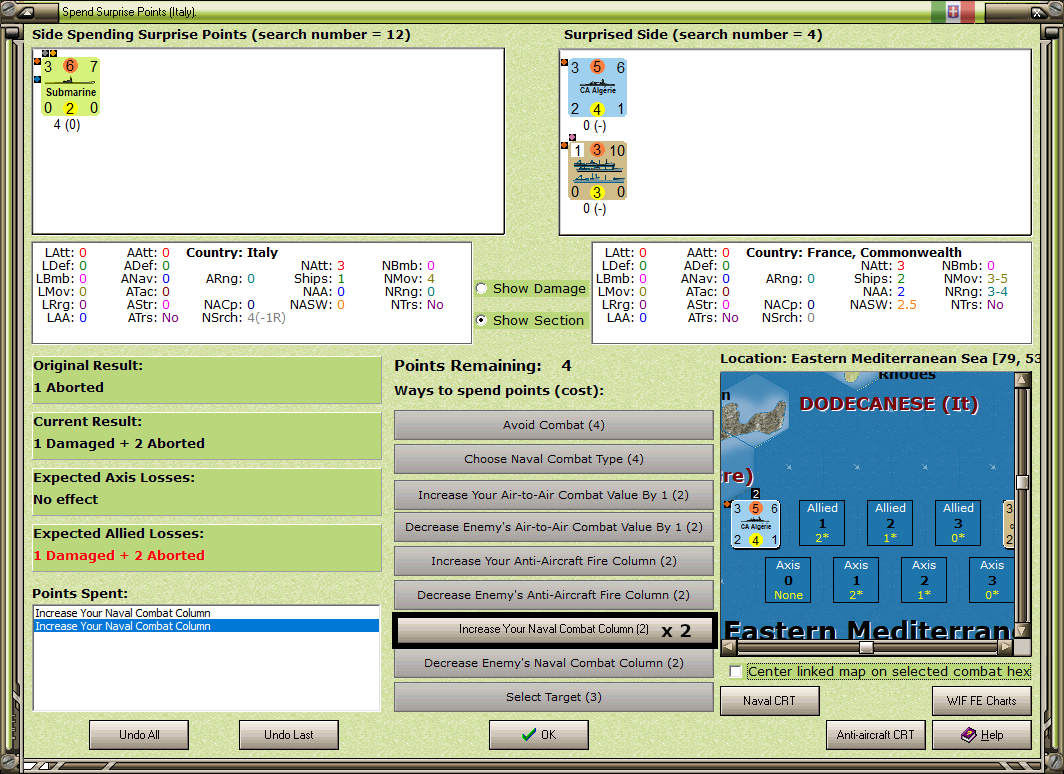Enable center linked map on selected combat hex

(736, 672)
